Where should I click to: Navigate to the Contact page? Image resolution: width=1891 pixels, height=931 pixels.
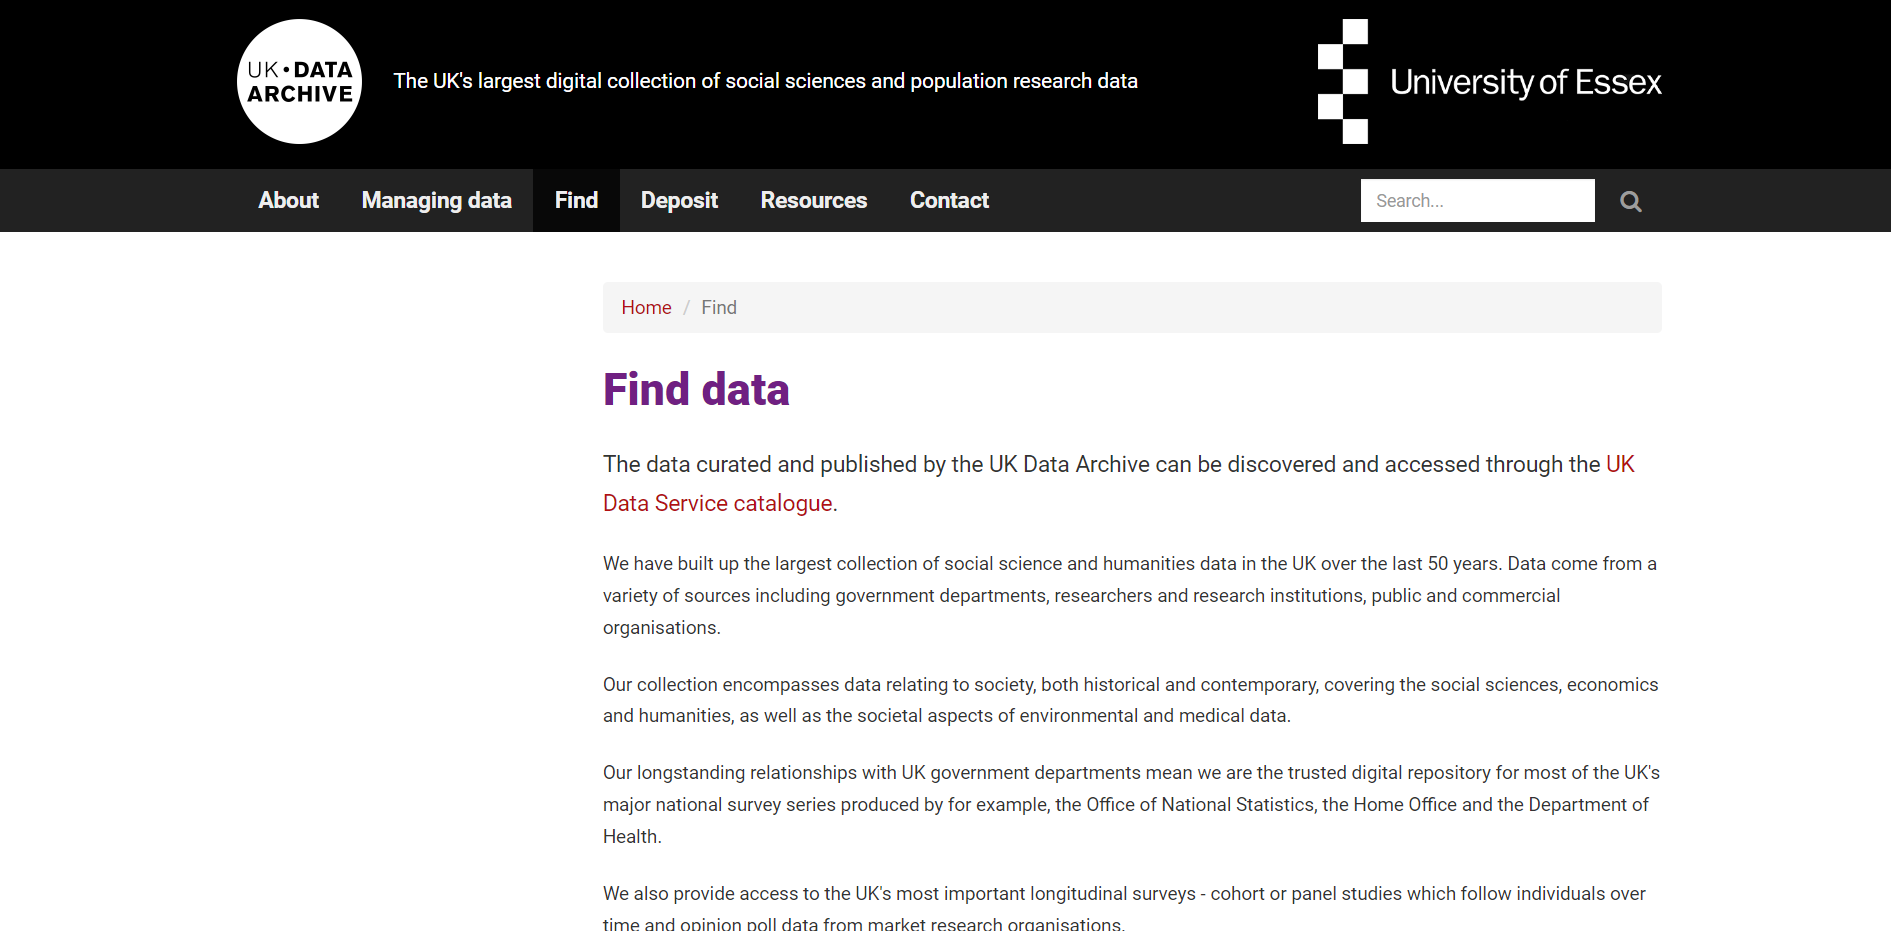949,201
